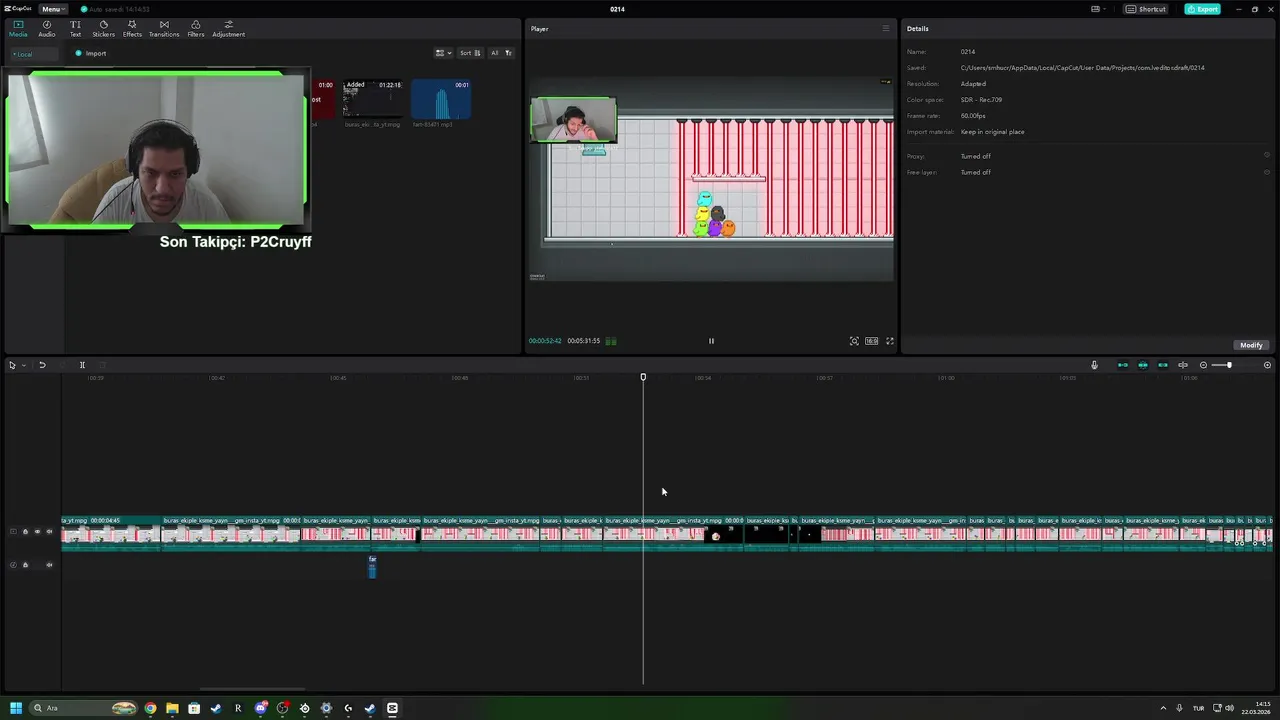The height and width of the screenshot is (720, 1280).
Task: Click the zoom to fit timeline icon
Action: (x=1267, y=365)
